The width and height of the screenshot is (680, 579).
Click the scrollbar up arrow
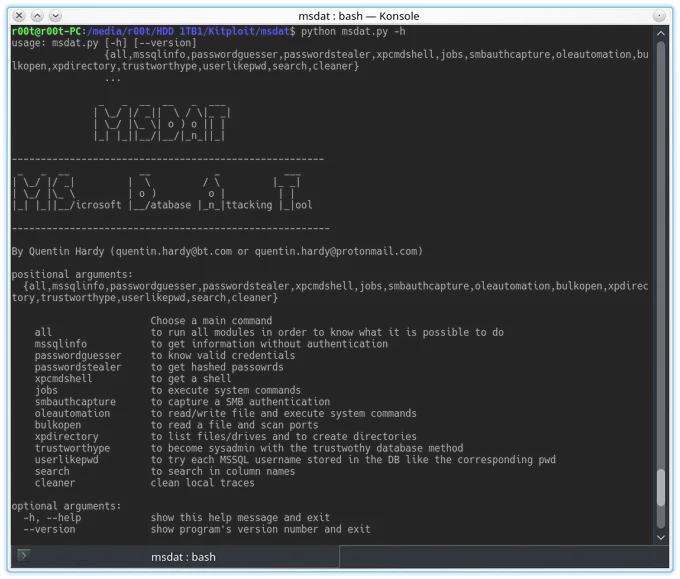click(x=660, y=33)
